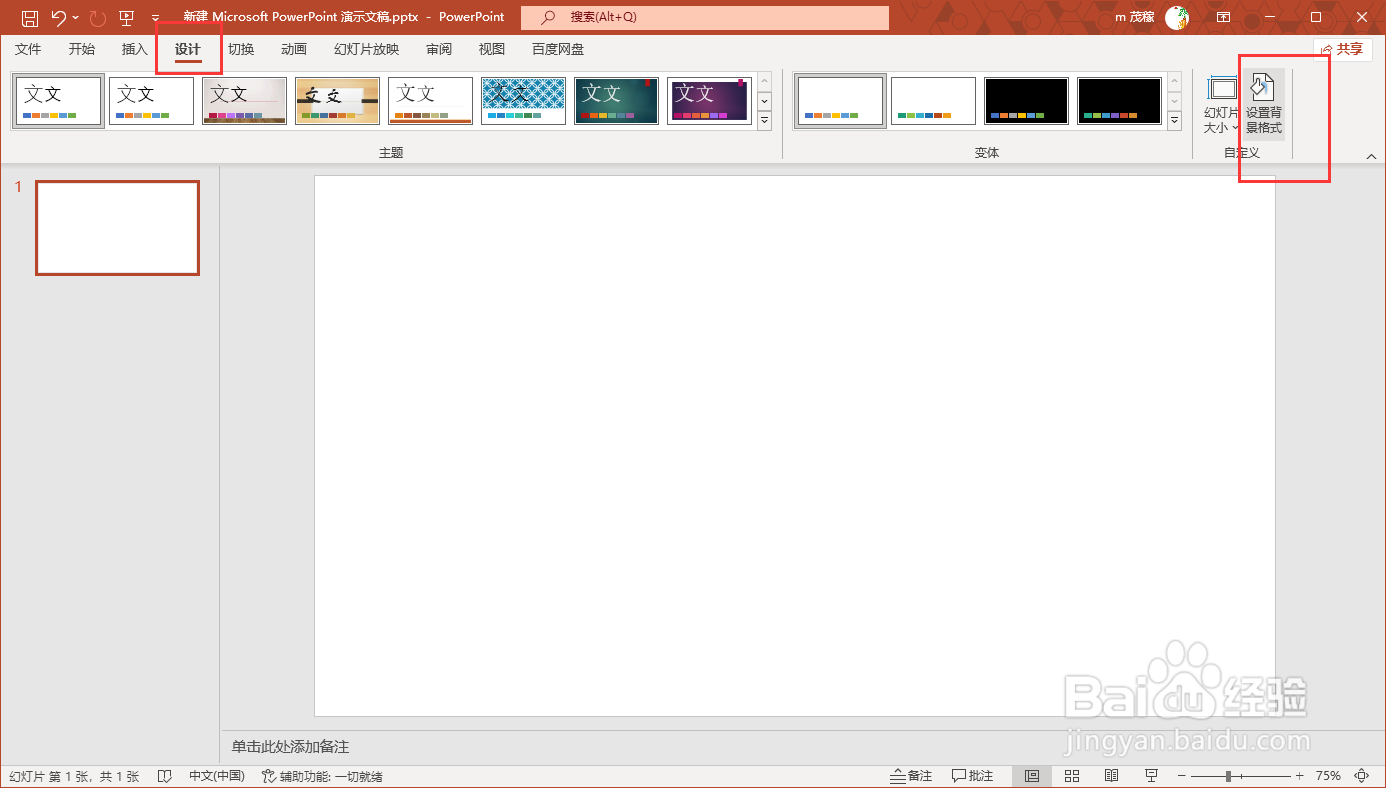The width and height of the screenshot is (1386, 788).
Task: Switch to Normal view icon
Action: point(1032,776)
